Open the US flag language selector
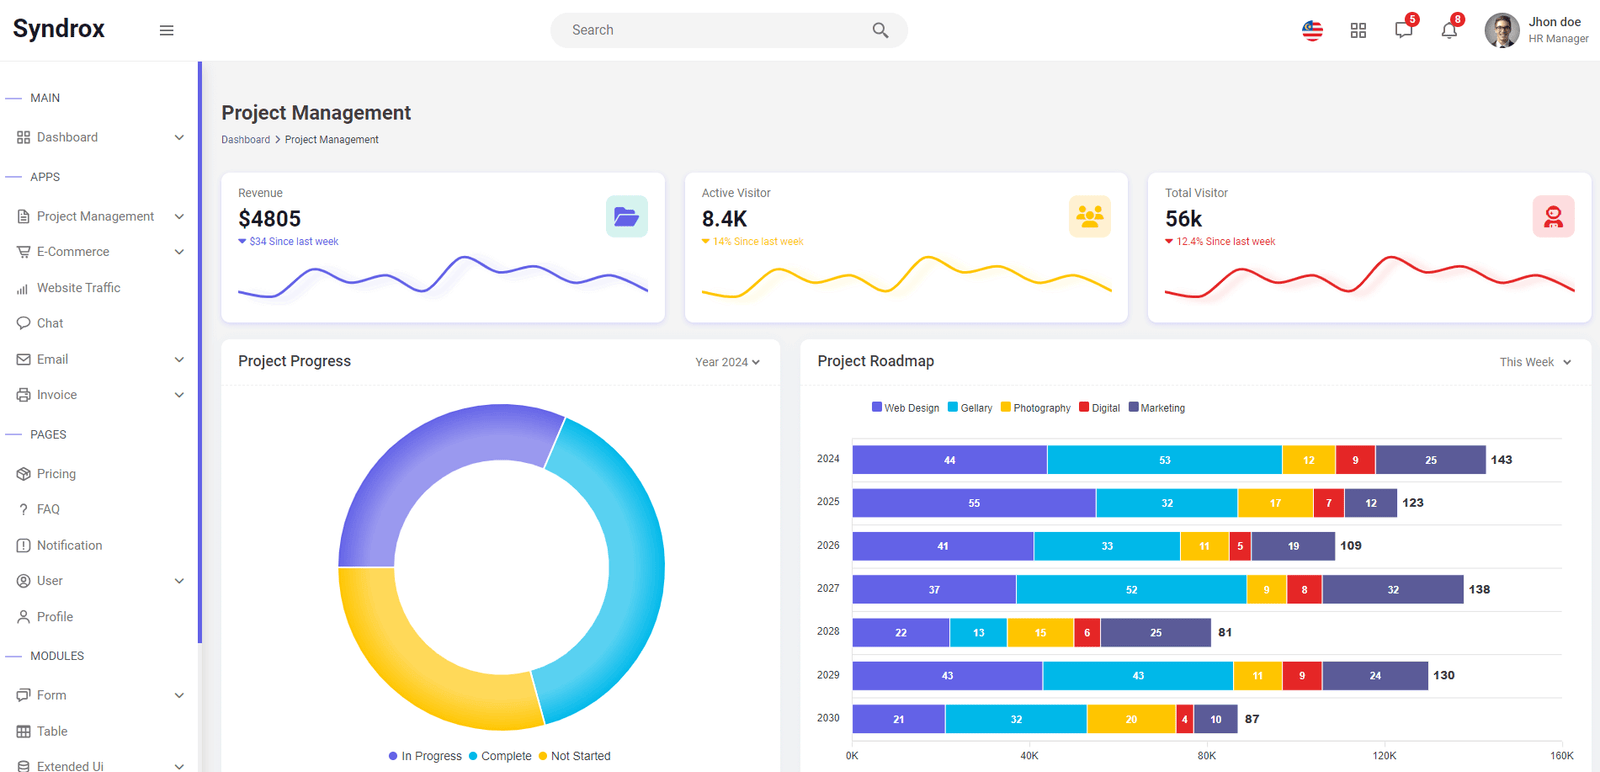Screen dimensions: 1600x772 click(1312, 30)
